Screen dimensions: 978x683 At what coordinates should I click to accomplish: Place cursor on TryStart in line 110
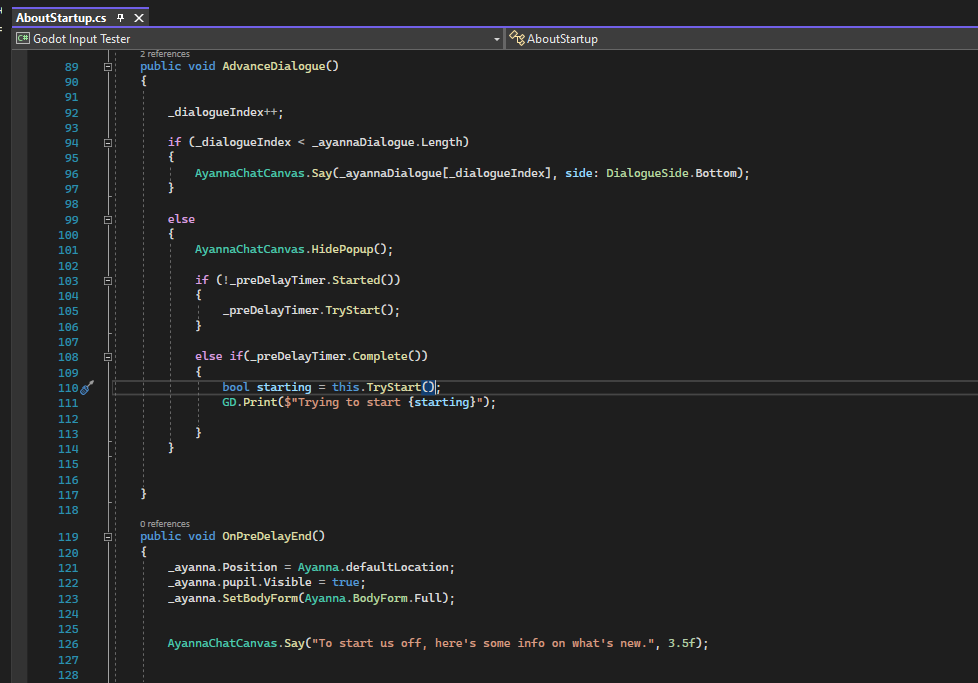392,387
